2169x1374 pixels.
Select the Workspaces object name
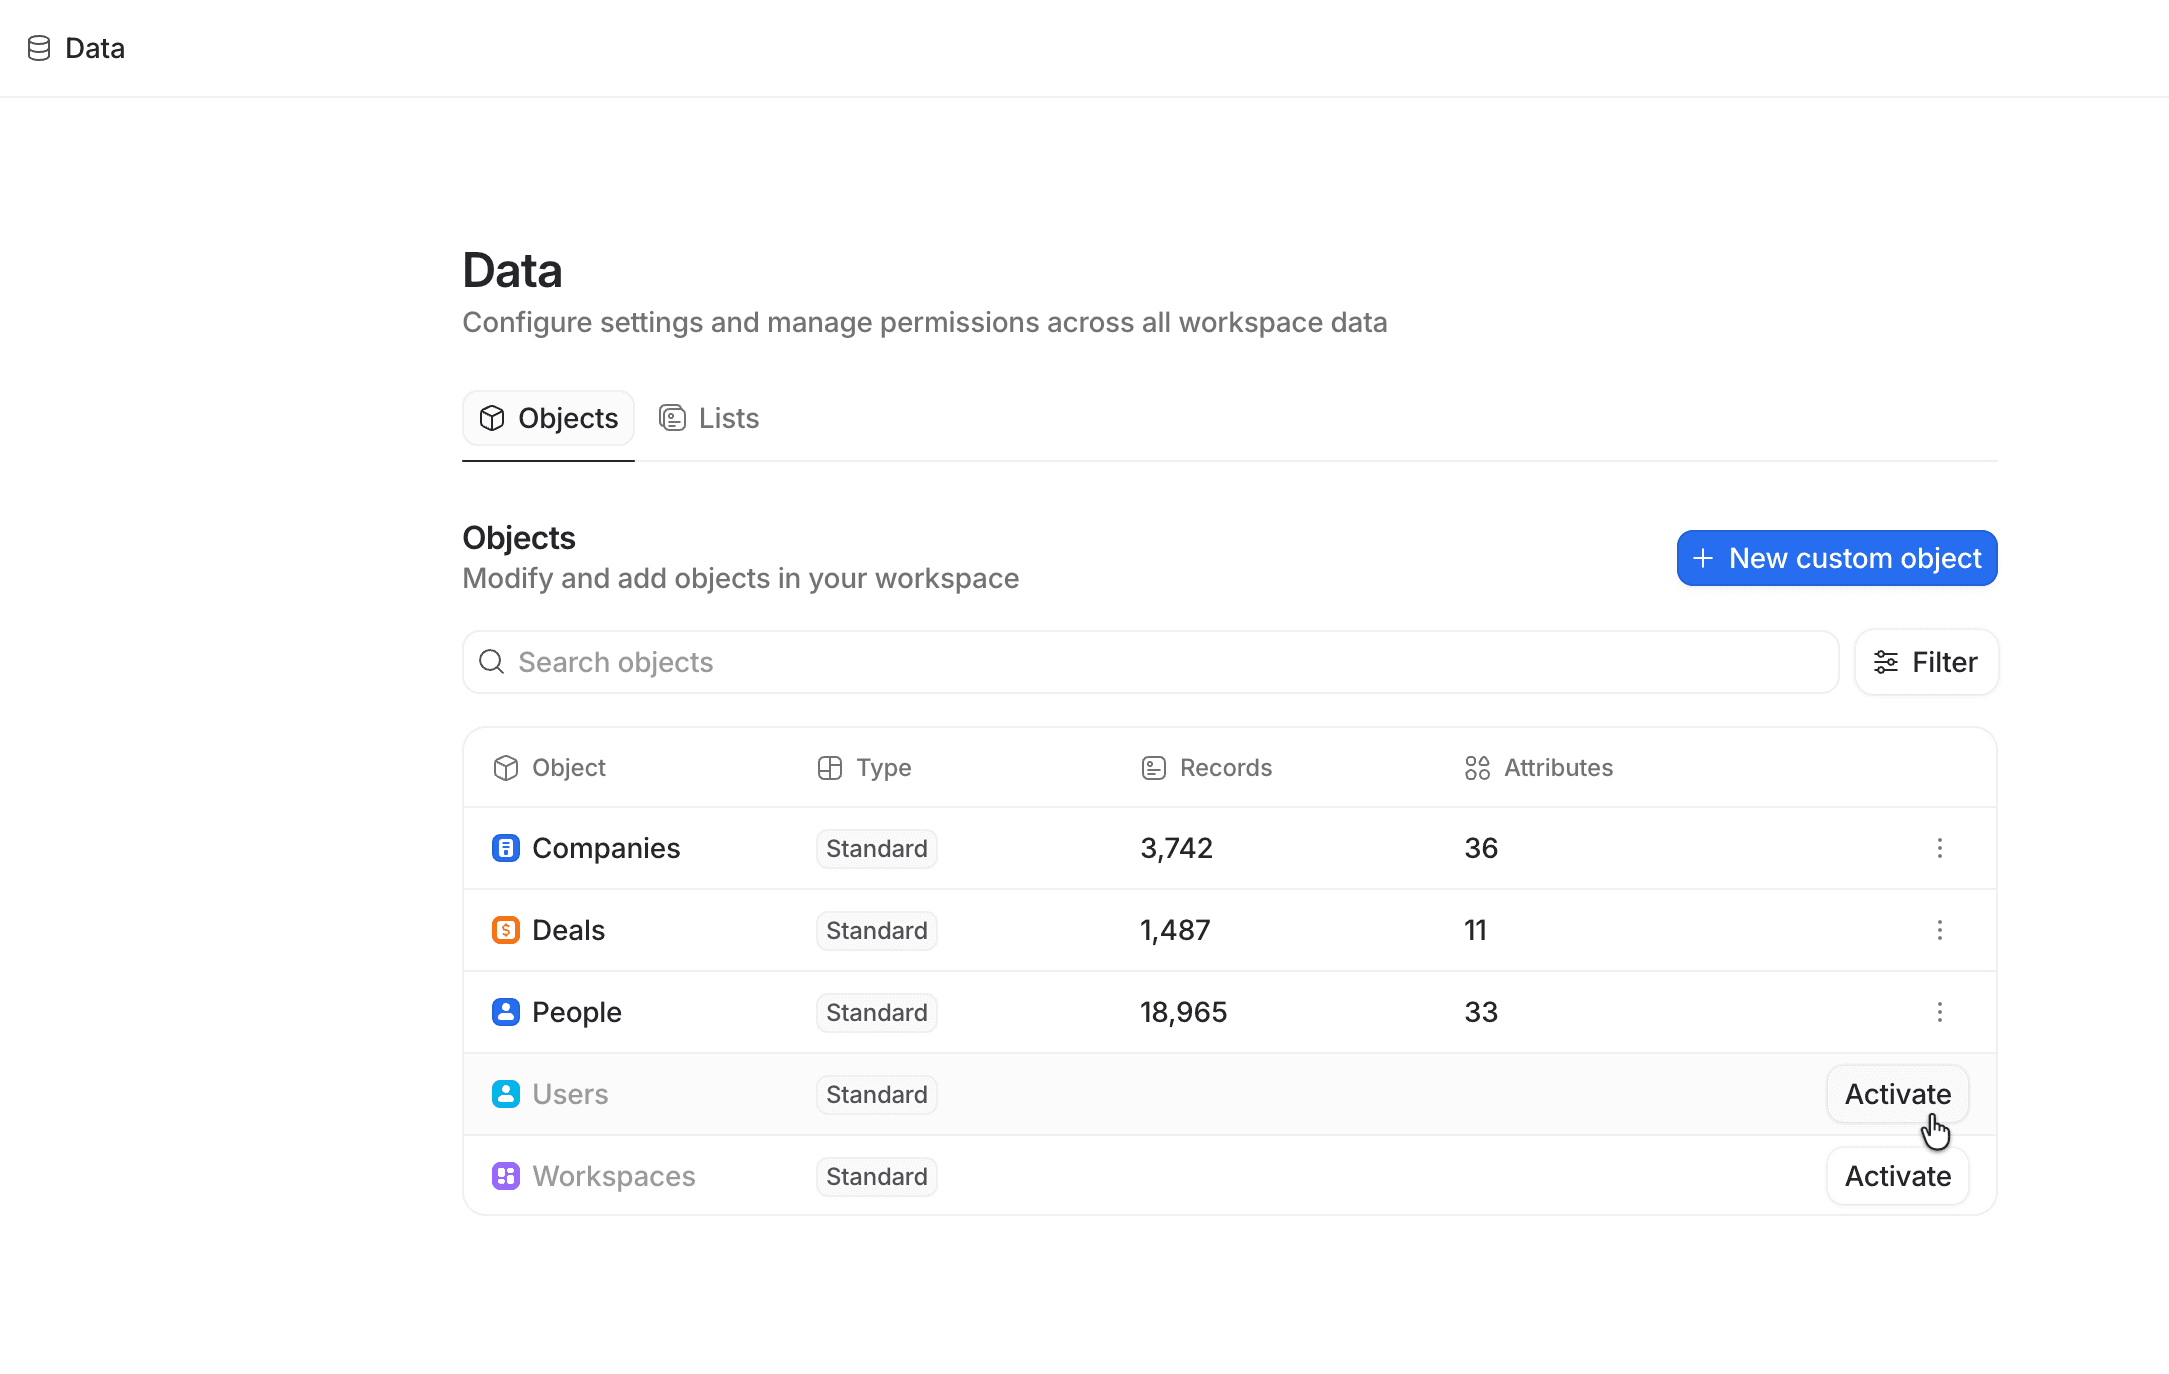click(614, 1176)
